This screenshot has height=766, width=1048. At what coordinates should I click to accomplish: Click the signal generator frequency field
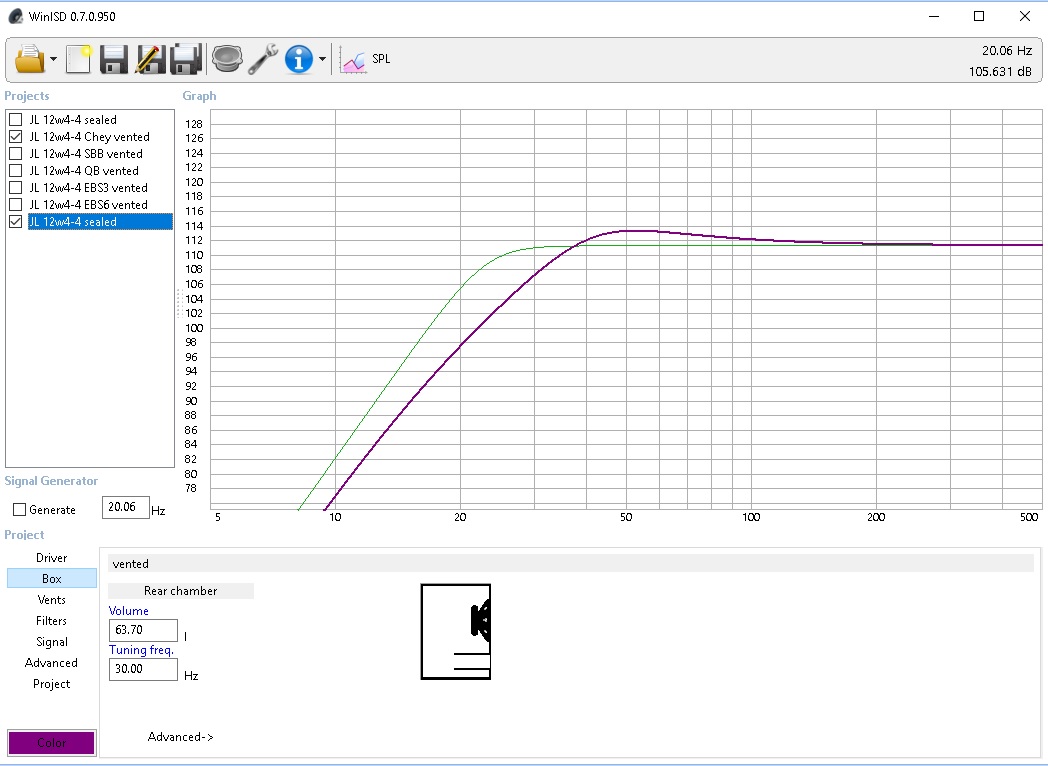(x=125, y=507)
